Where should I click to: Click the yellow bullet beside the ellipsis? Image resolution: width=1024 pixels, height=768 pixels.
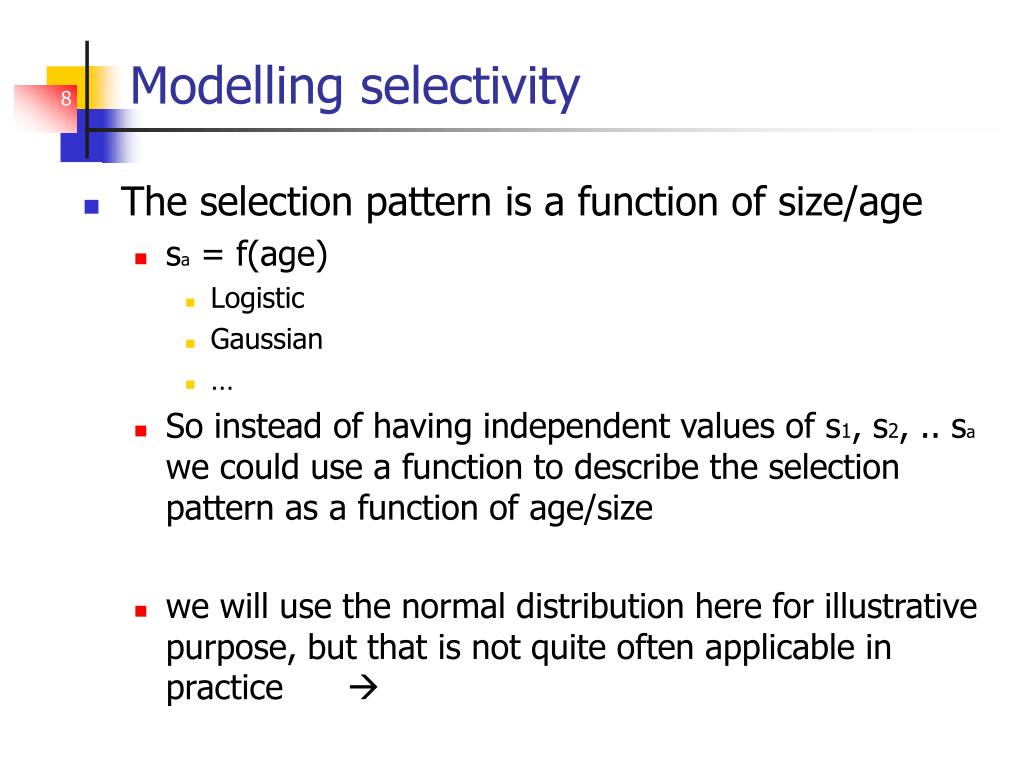(190, 385)
